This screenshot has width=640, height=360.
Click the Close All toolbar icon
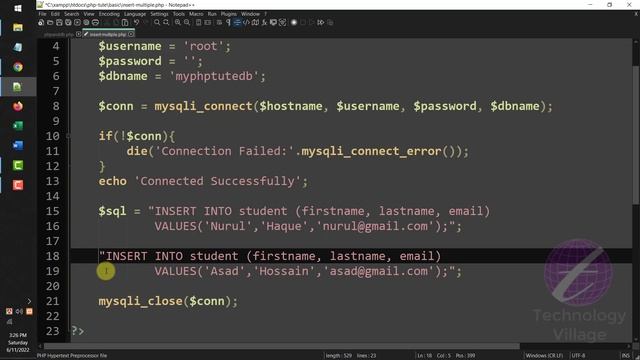click(x=86, y=22)
